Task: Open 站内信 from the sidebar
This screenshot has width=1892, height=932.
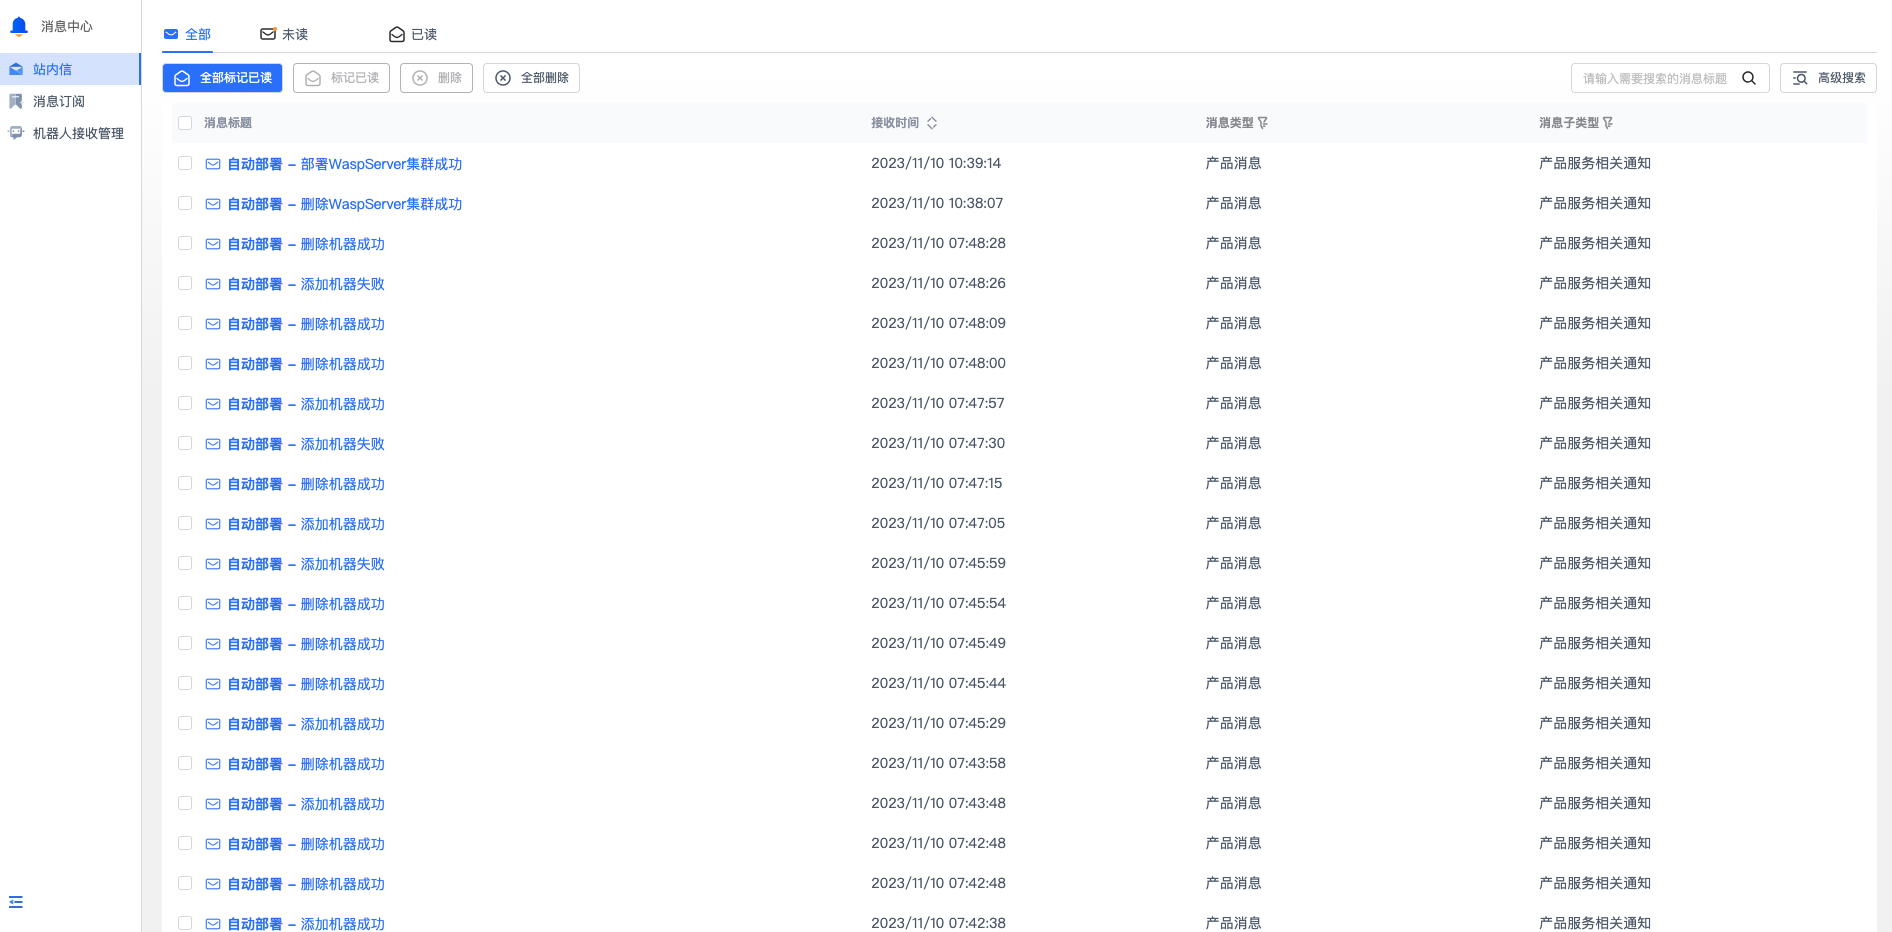Action: click(x=52, y=69)
